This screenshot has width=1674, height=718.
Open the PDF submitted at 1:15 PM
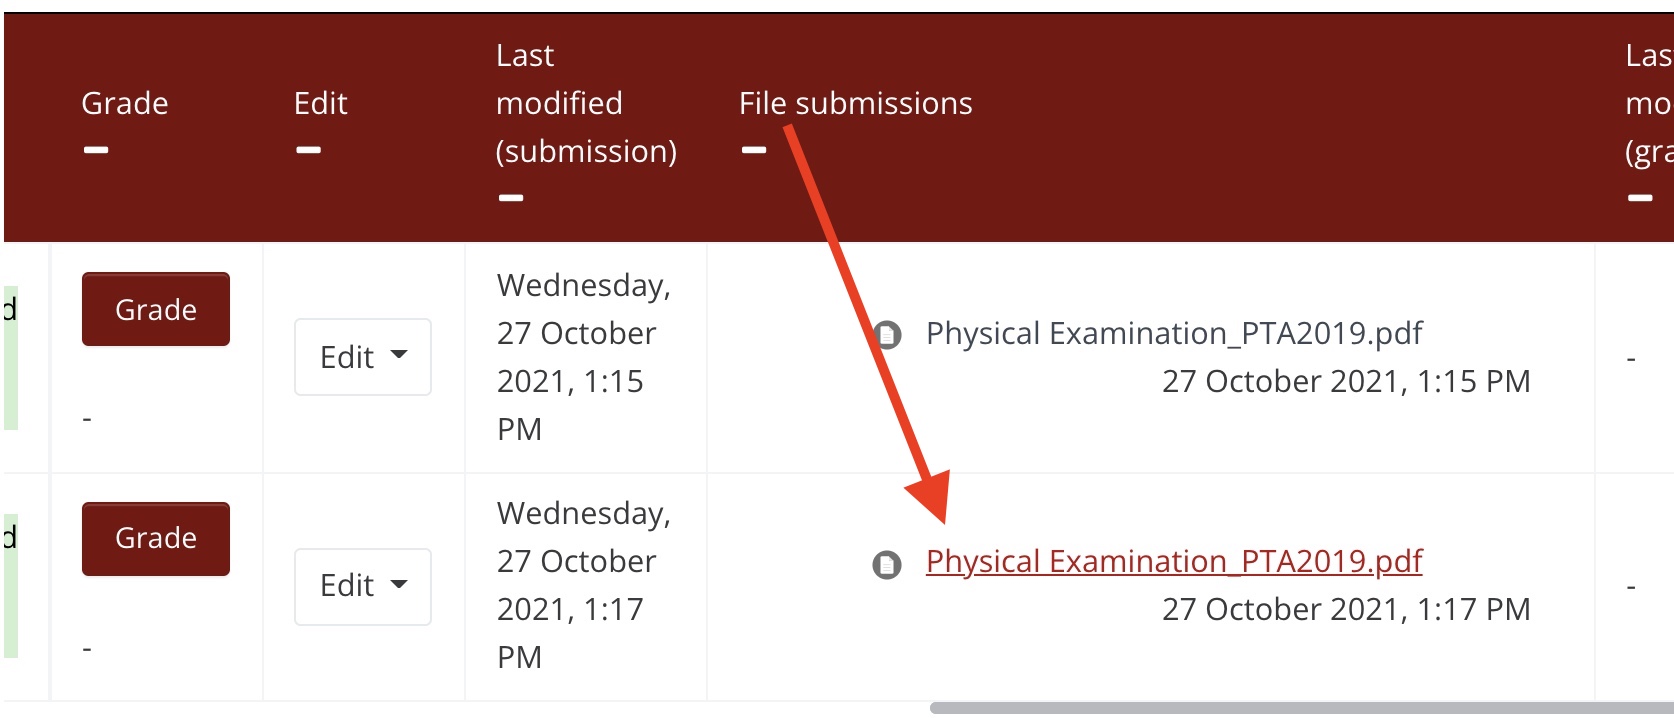tap(1173, 333)
